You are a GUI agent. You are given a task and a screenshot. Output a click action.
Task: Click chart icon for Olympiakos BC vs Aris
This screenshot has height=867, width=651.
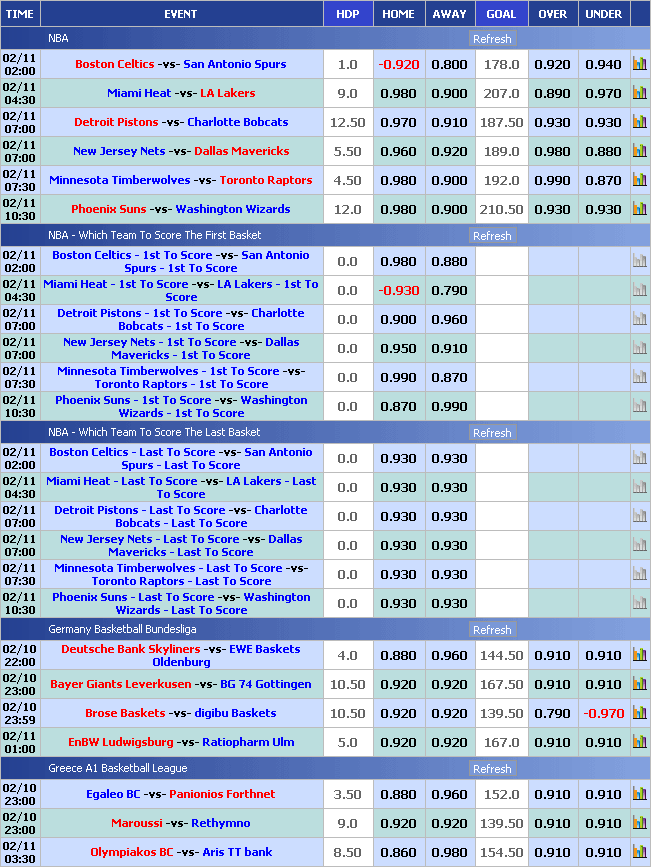pyautogui.click(x=639, y=852)
